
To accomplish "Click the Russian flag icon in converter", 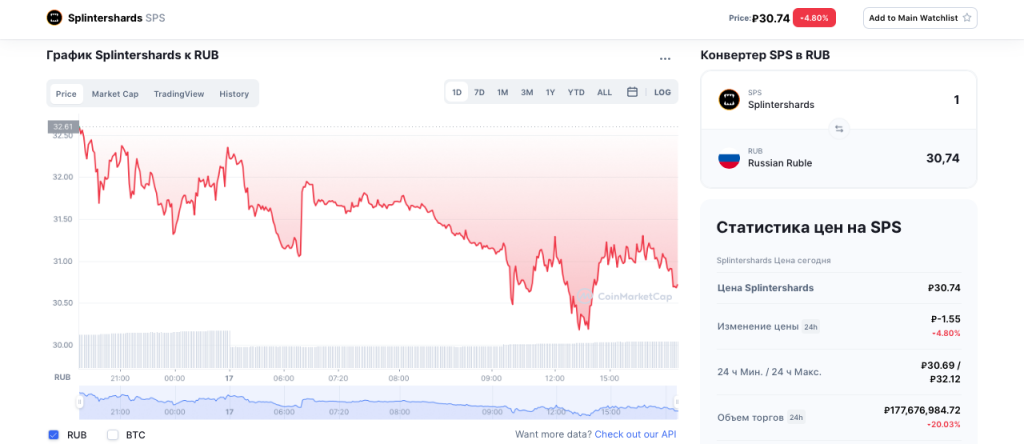I will pyautogui.click(x=728, y=158).
